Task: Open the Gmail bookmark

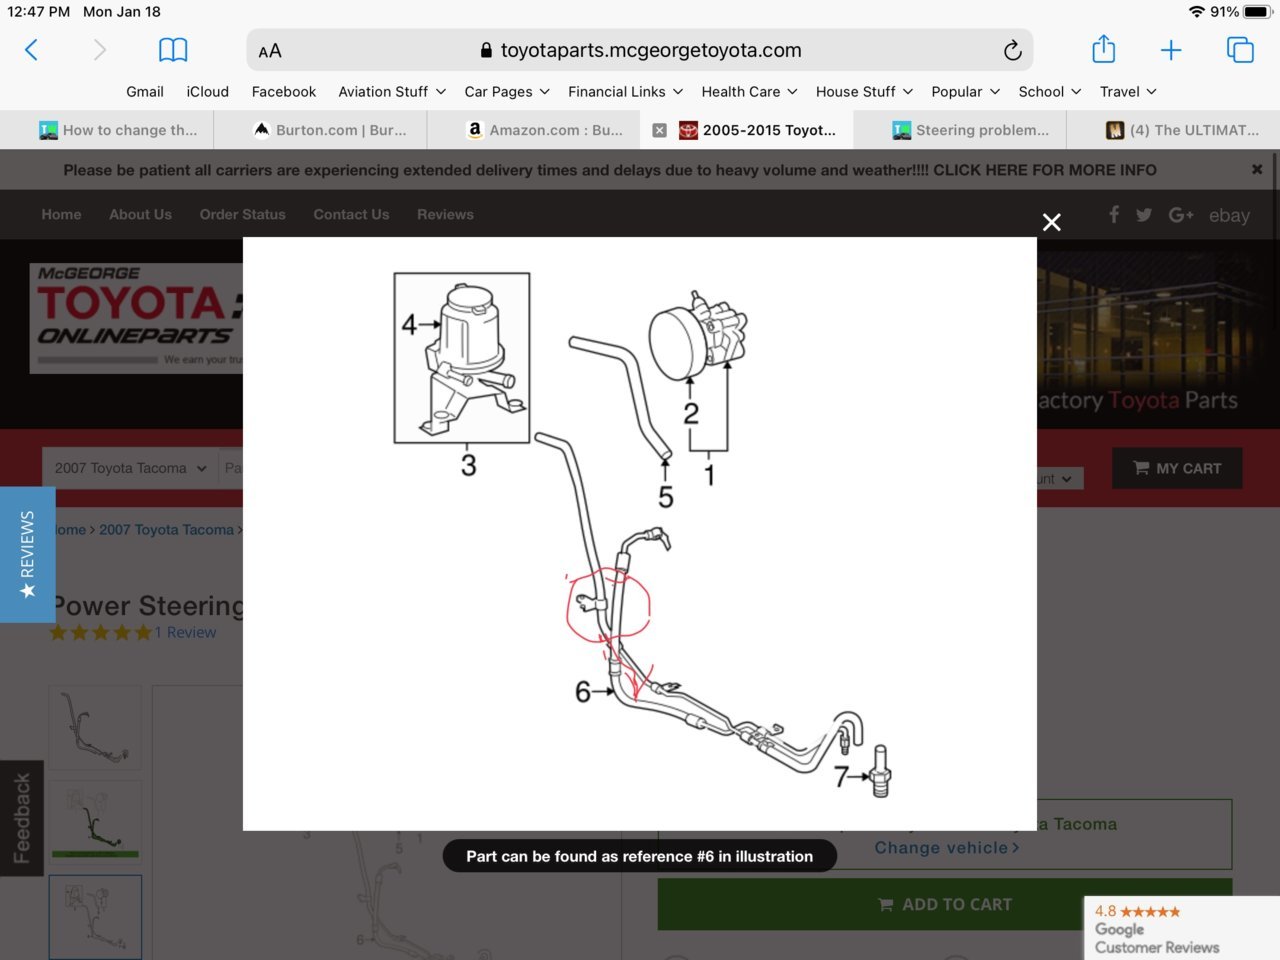Action: coord(145,91)
